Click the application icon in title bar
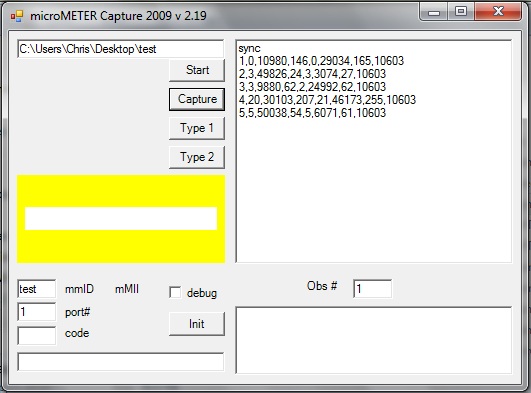 tap(17, 16)
